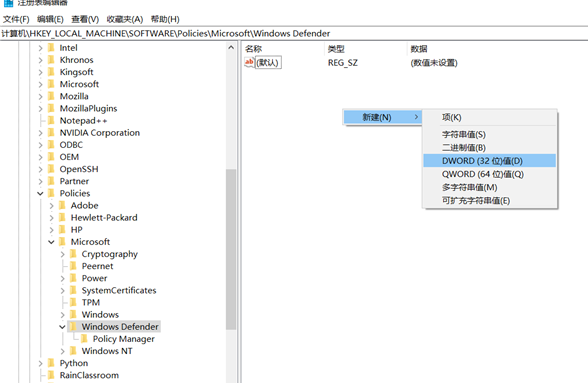Expand the Cryptography node
588x383 pixels.
pos(63,254)
